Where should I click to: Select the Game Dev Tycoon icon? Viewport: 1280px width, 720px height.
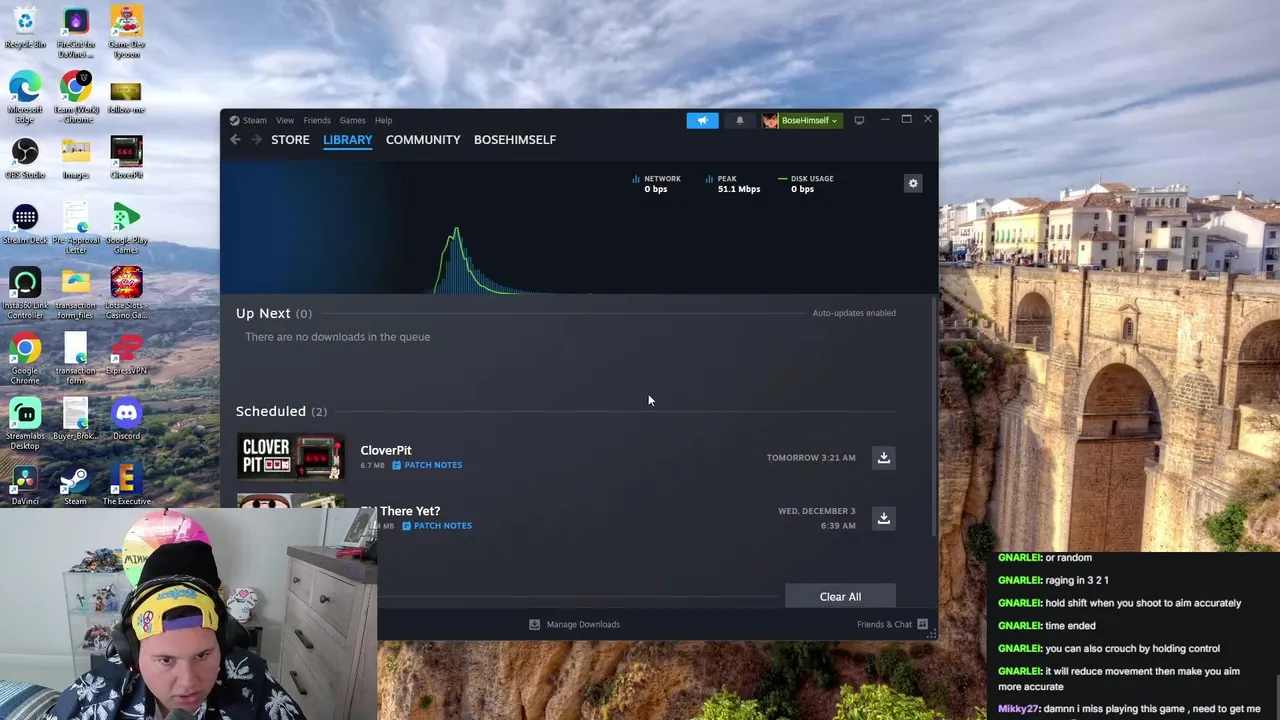point(126,32)
